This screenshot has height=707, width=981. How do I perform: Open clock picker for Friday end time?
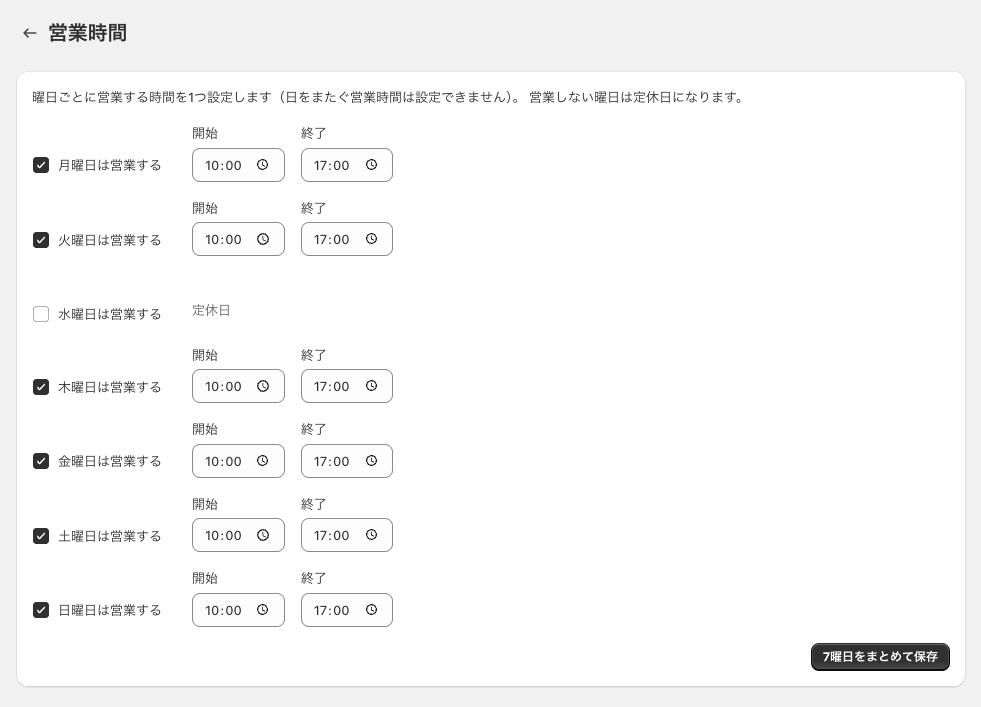[372, 461]
